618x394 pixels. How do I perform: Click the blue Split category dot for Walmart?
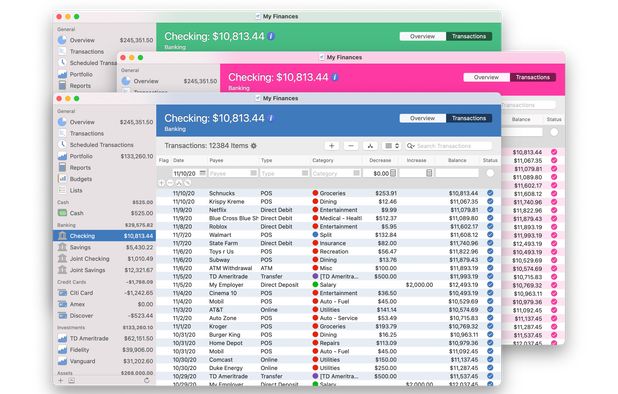coord(315,234)
